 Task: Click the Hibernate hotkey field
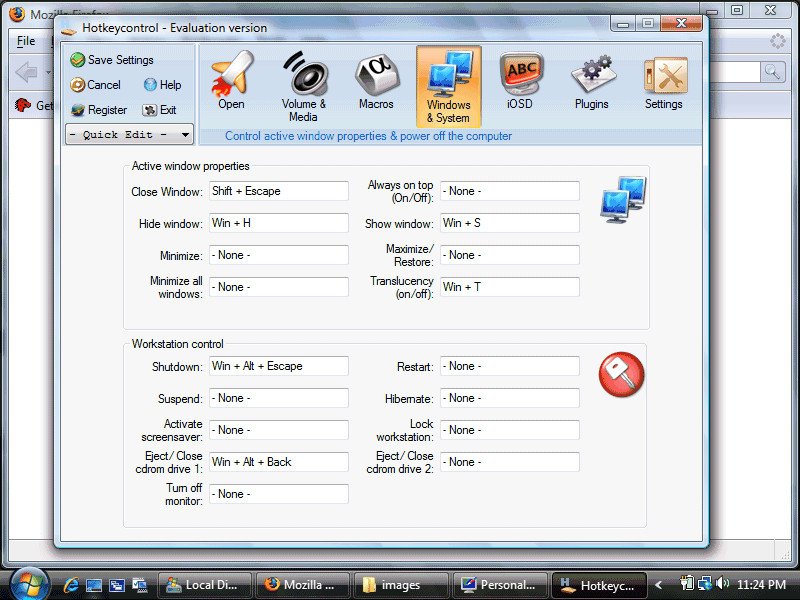coord(510,398)
